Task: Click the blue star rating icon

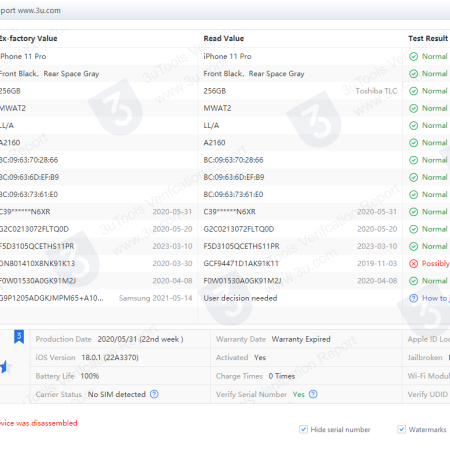Action: click(5, 367)
